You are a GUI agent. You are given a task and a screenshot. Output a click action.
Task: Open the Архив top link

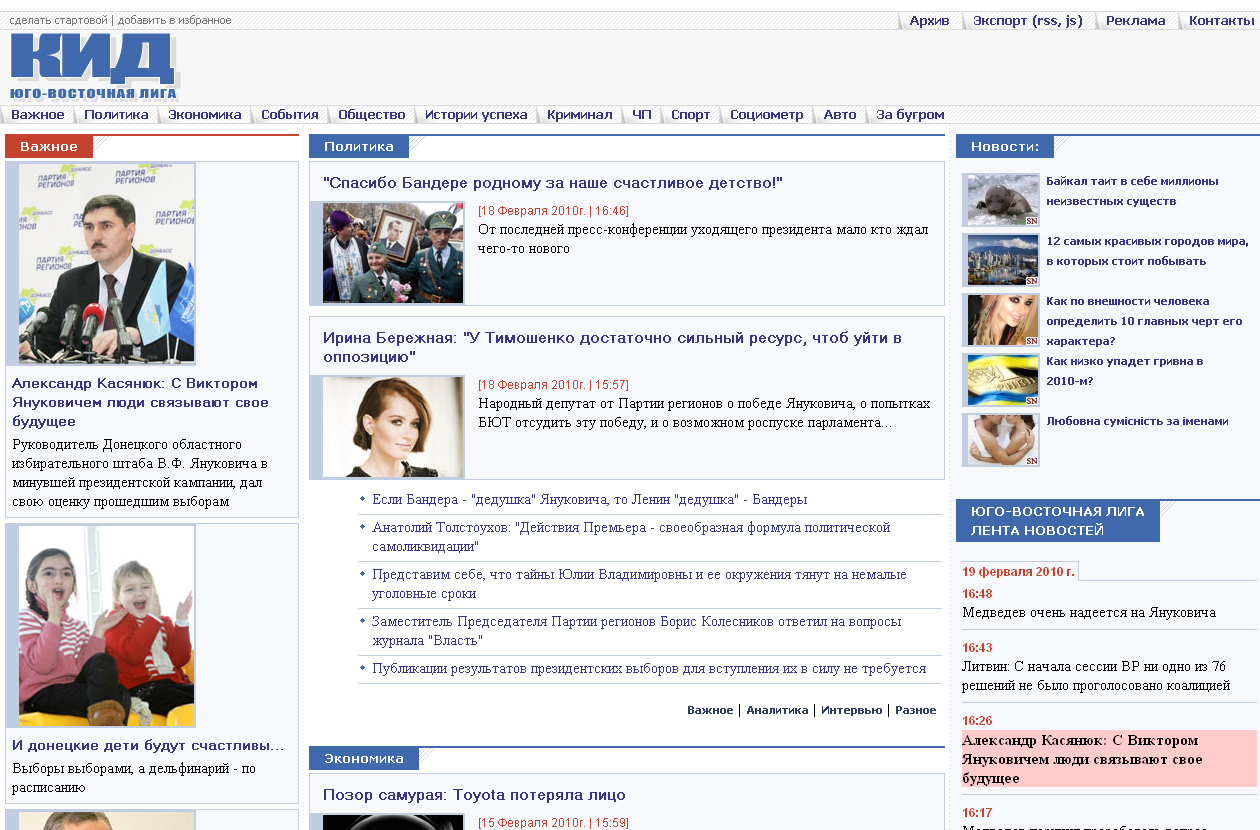[929, 21]
